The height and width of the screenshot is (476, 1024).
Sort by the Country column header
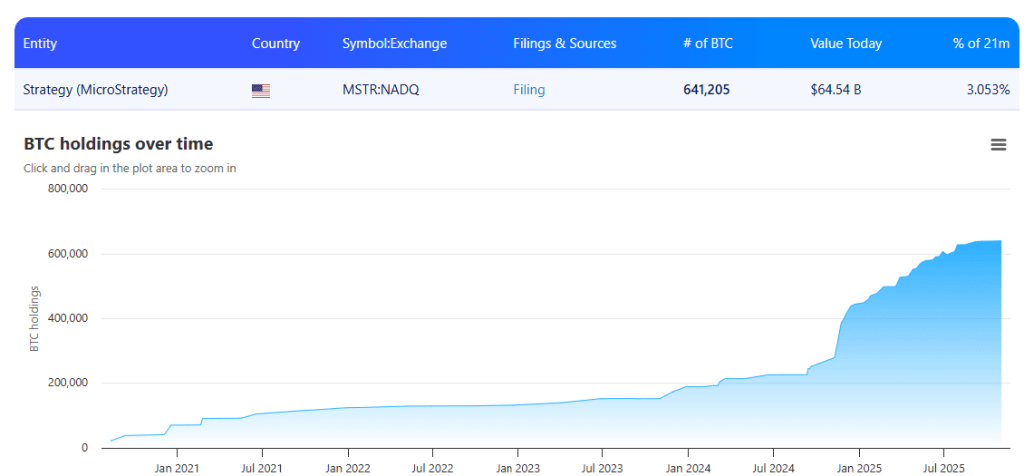(x=275, y=43)
